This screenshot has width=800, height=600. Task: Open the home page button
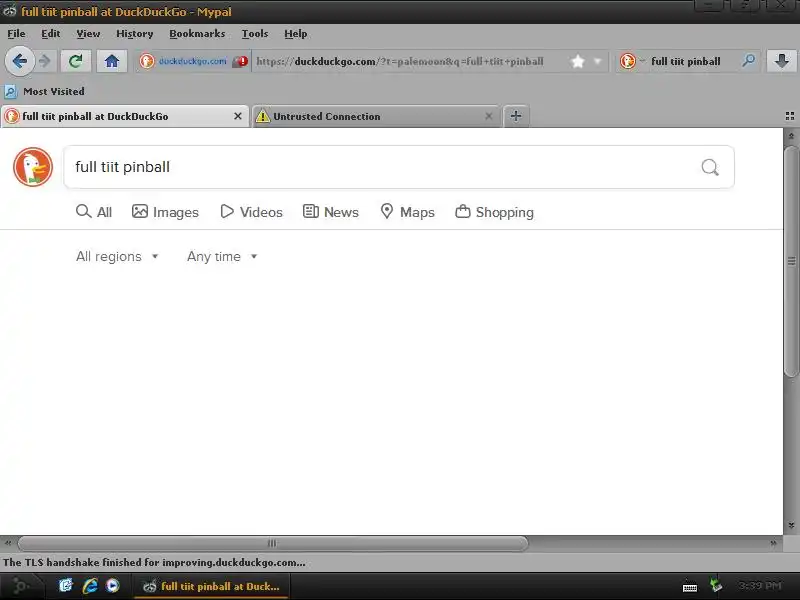[x=112, y=61]
